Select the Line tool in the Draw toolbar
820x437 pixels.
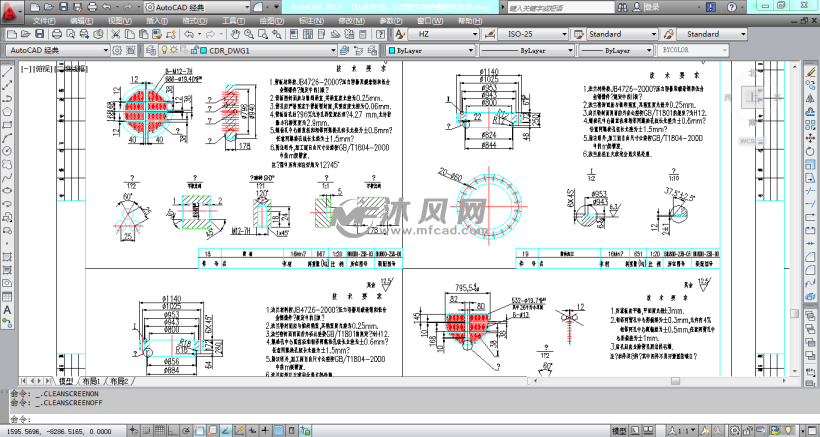[x=7, y=72]
